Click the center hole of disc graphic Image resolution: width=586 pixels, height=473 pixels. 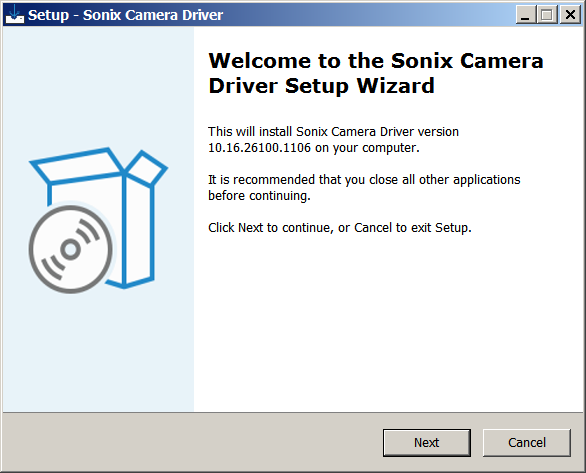tap(70, 249)
